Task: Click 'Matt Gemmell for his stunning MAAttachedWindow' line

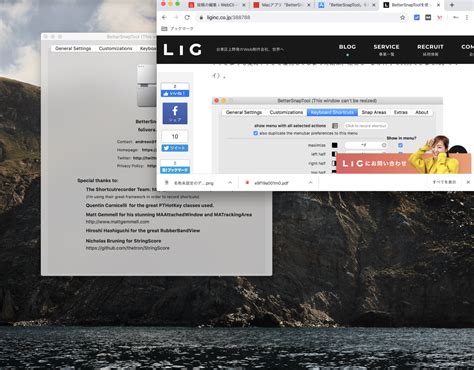Action: pyautogui.click(x=169, y=214)
